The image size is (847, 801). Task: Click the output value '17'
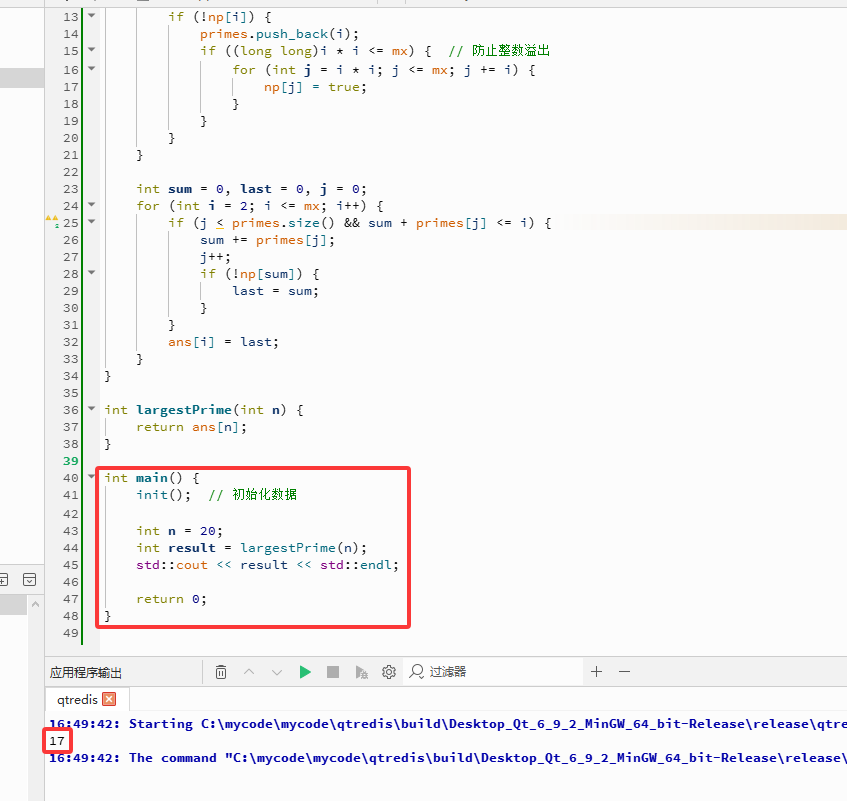point(57,741)
